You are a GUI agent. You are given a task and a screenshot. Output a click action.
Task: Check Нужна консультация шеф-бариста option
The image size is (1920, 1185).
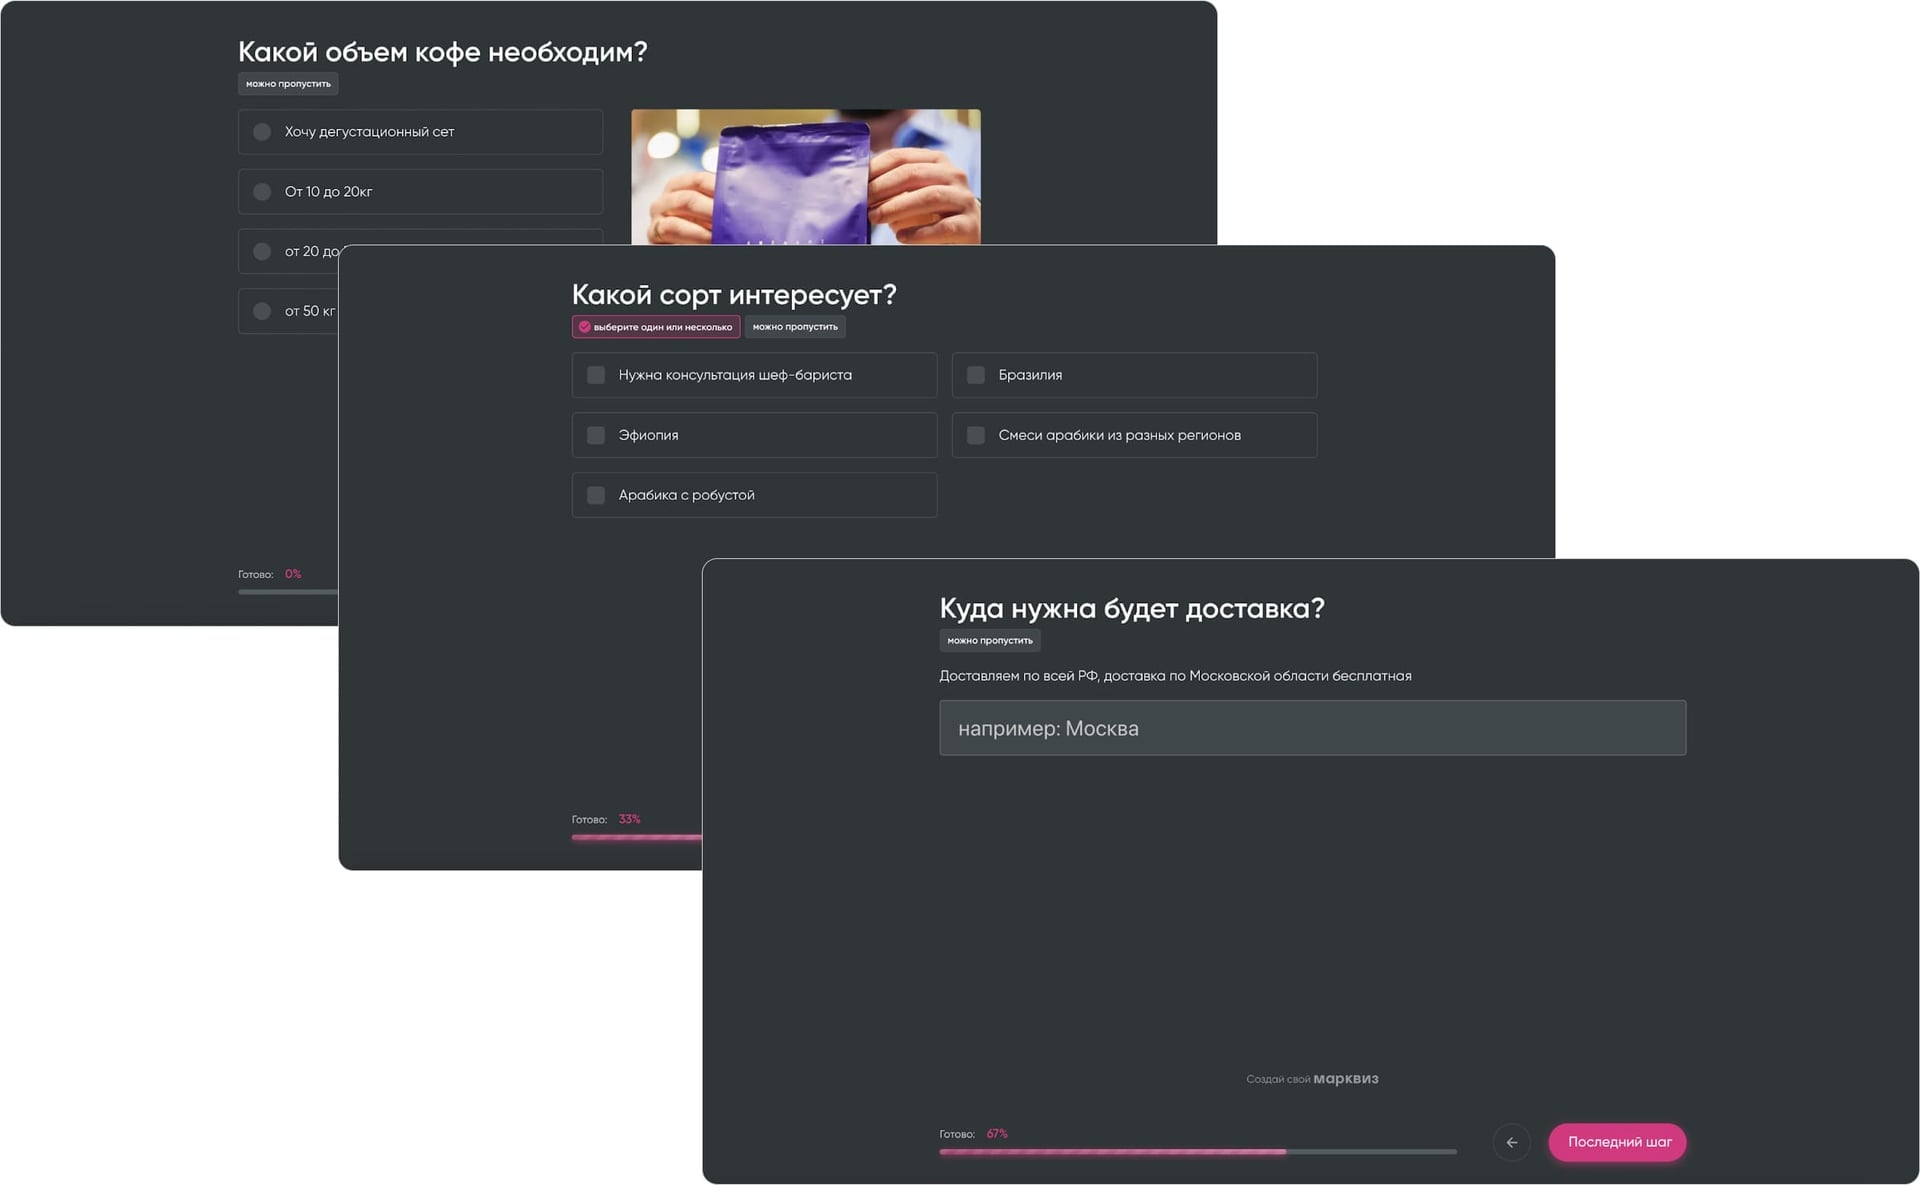coord(596,375)
